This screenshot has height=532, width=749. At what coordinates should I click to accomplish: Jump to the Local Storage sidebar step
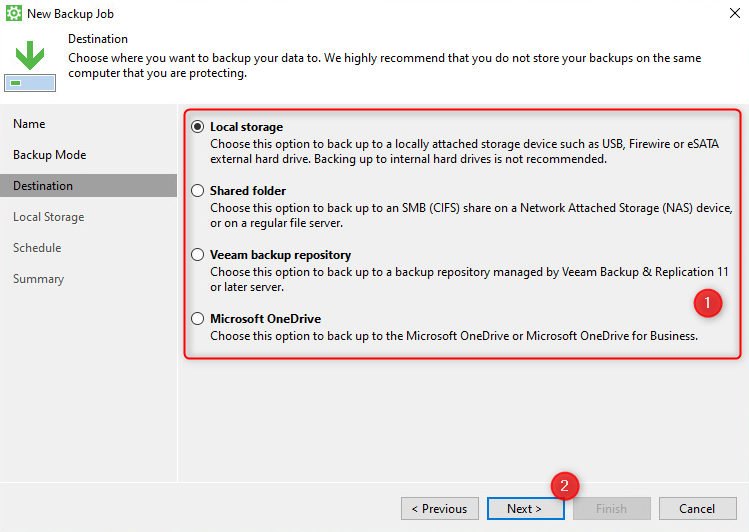(x=48, y=217)
